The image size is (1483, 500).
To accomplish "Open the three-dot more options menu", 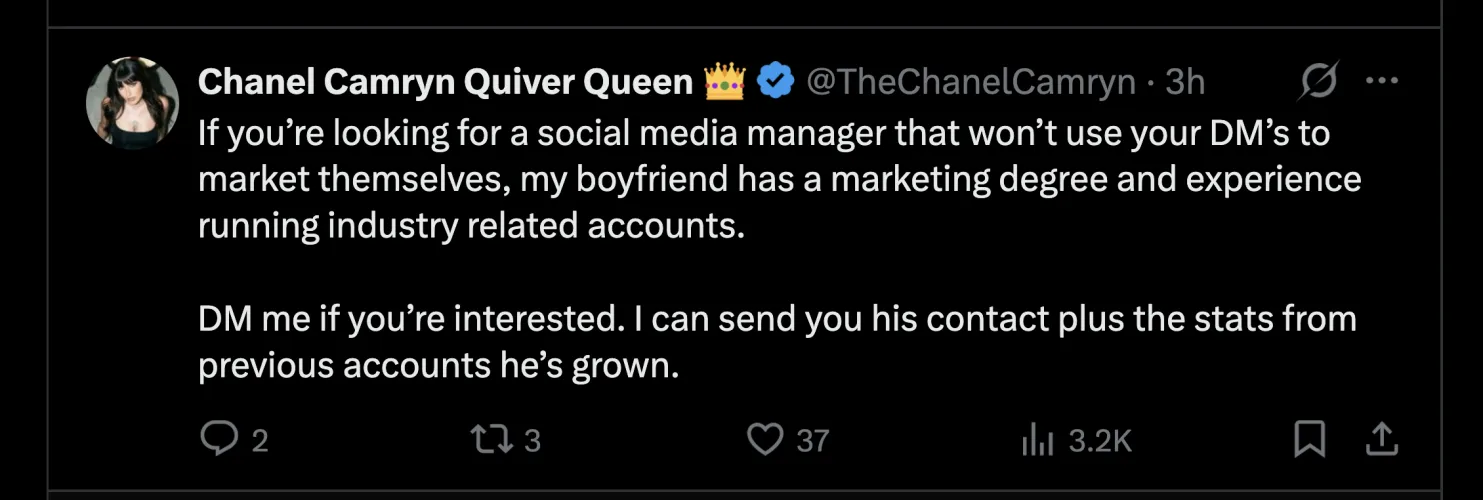I will 1381,82.
